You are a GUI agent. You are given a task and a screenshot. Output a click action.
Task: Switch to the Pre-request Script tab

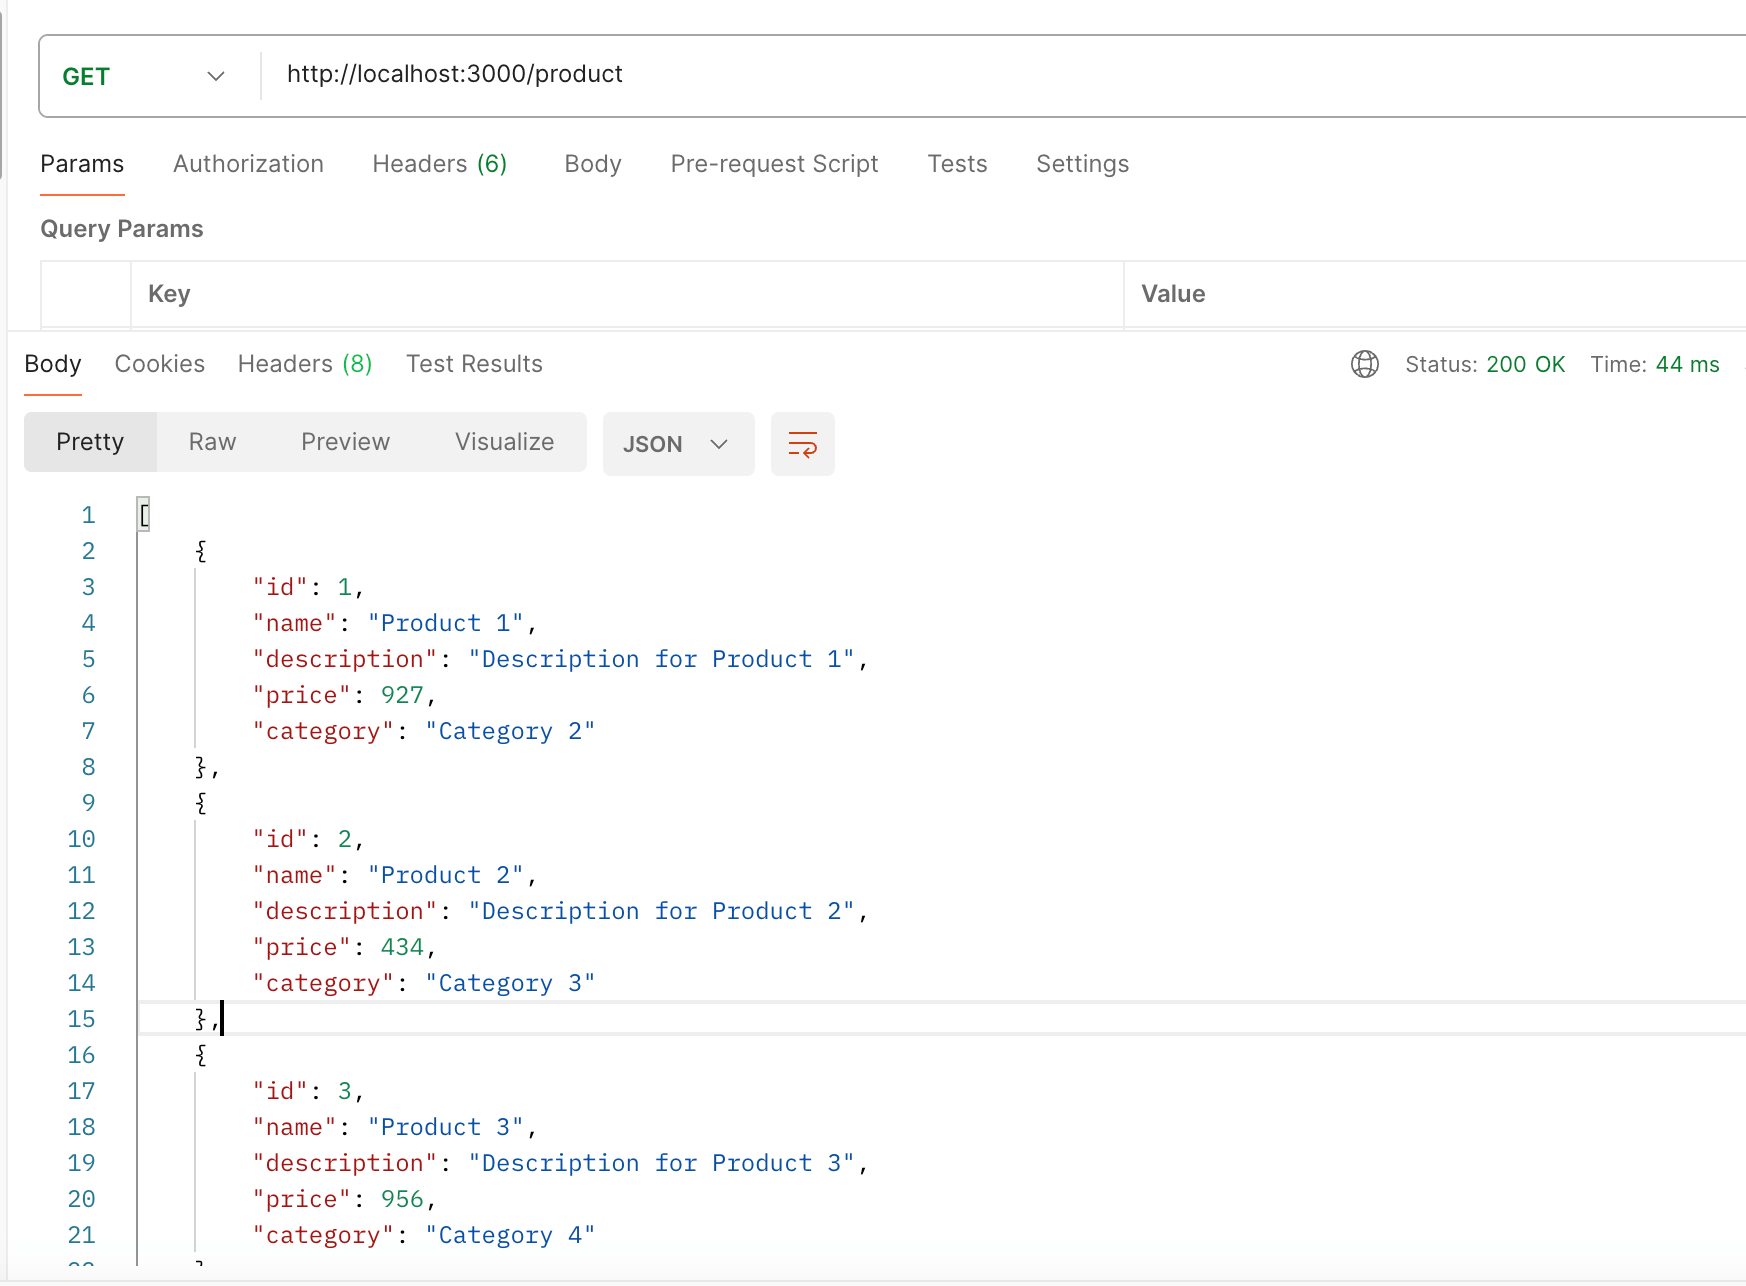click(x=774, y=164)
